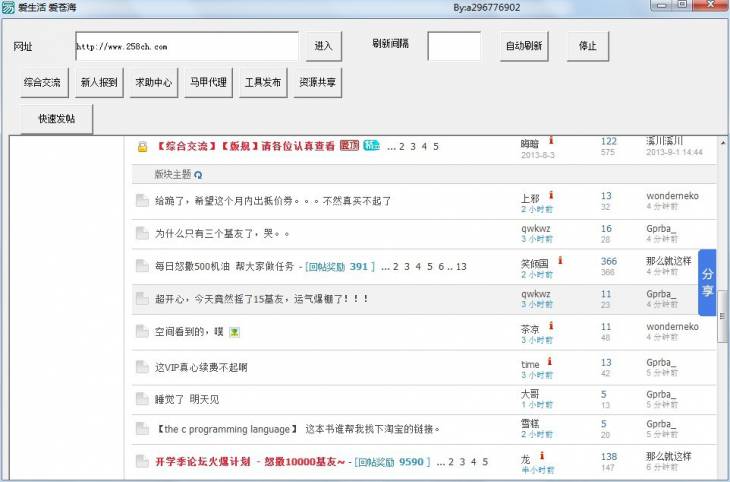Start auto refresh with 自动刷新 button
730x482 pixels.
click(x=523, y=46)
